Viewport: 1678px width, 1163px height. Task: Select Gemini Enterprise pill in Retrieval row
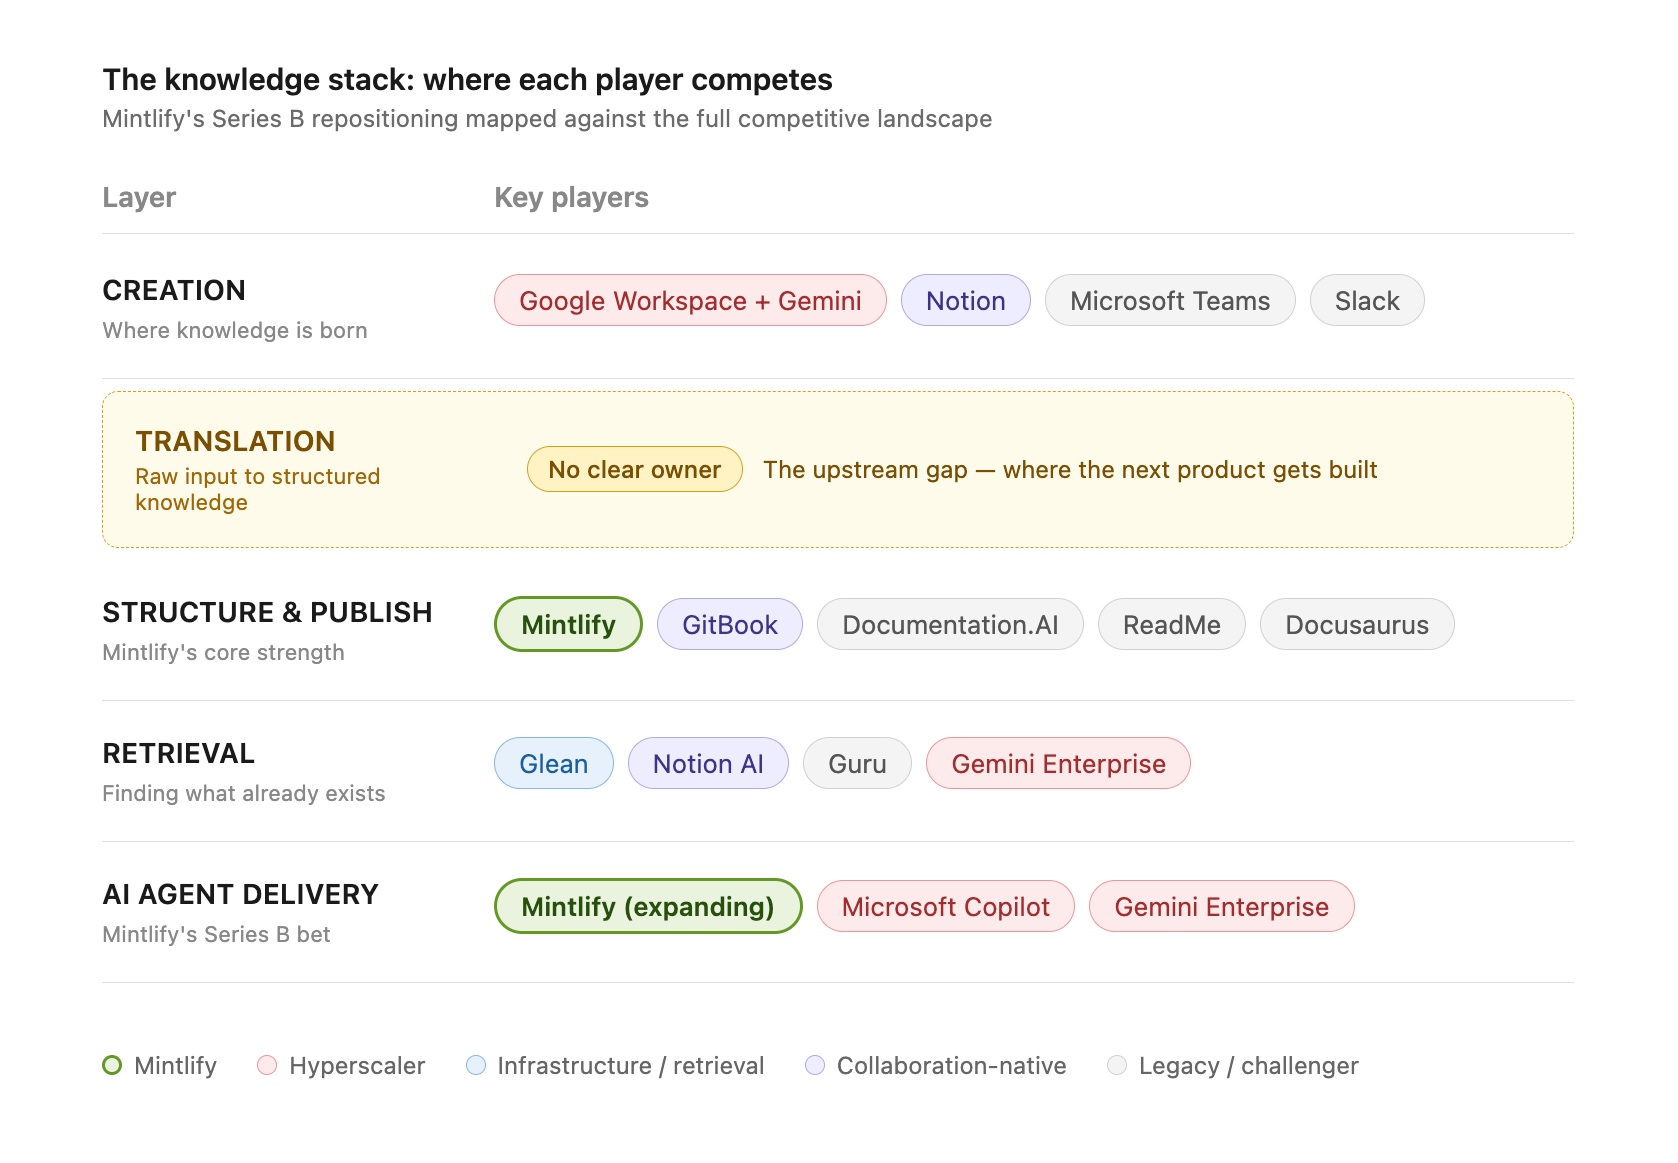tap(1058, 763)
